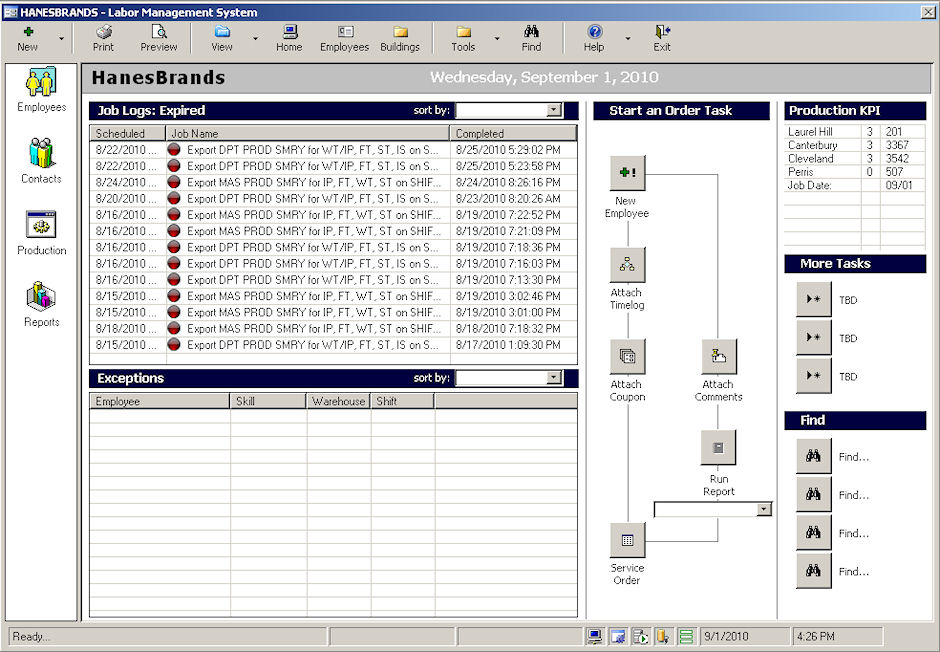
Task: Click the Attach Timelog task button
Action: (627, 265)
